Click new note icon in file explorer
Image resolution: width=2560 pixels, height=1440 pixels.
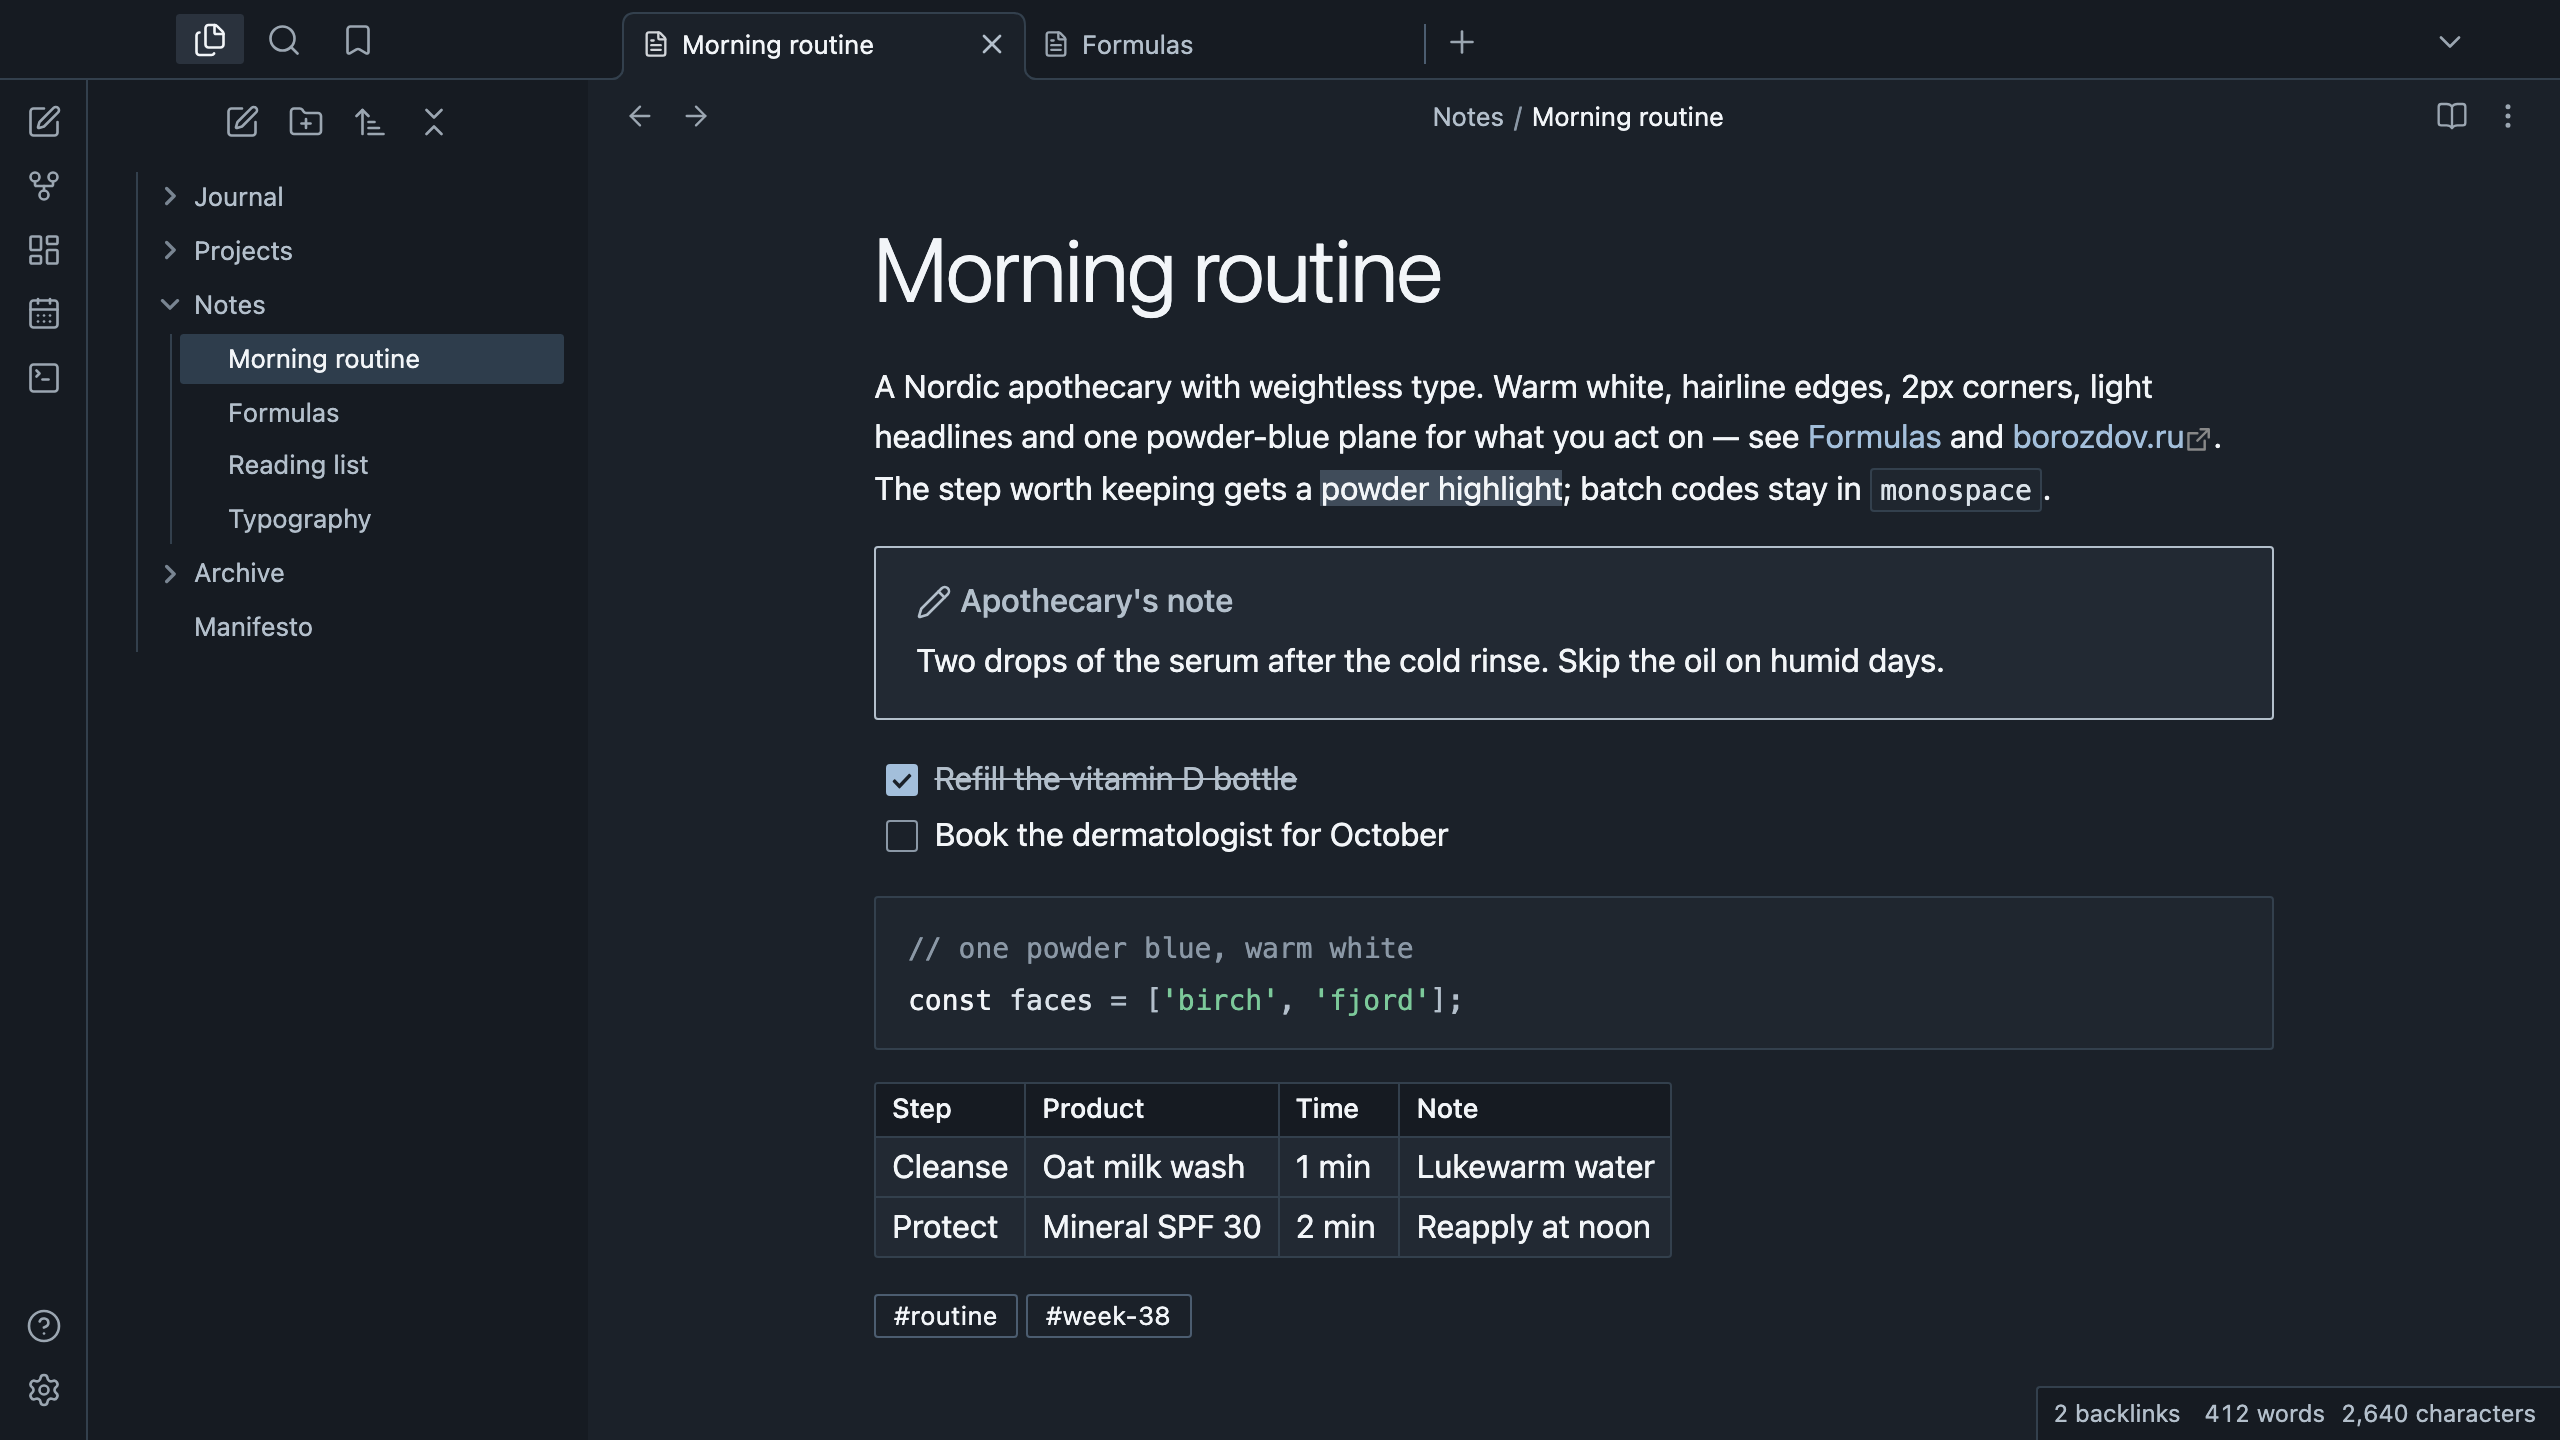tap(242, 122)
